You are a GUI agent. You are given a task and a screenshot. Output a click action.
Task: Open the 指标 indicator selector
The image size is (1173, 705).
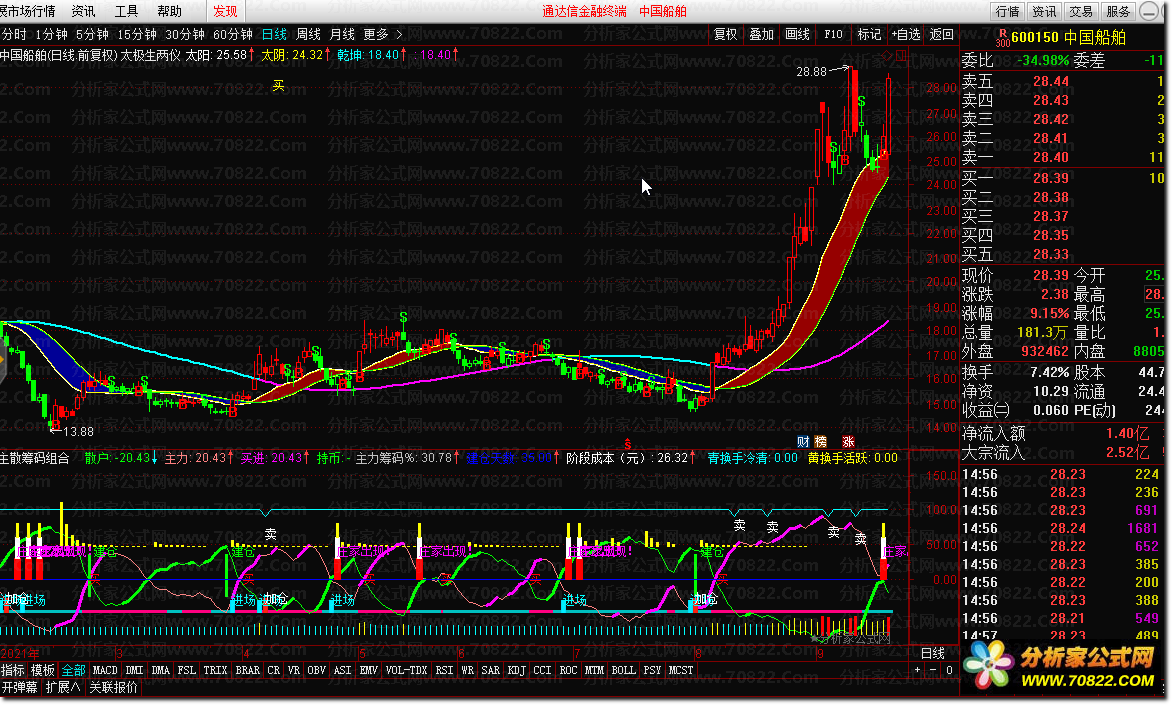tap(13, 670)
